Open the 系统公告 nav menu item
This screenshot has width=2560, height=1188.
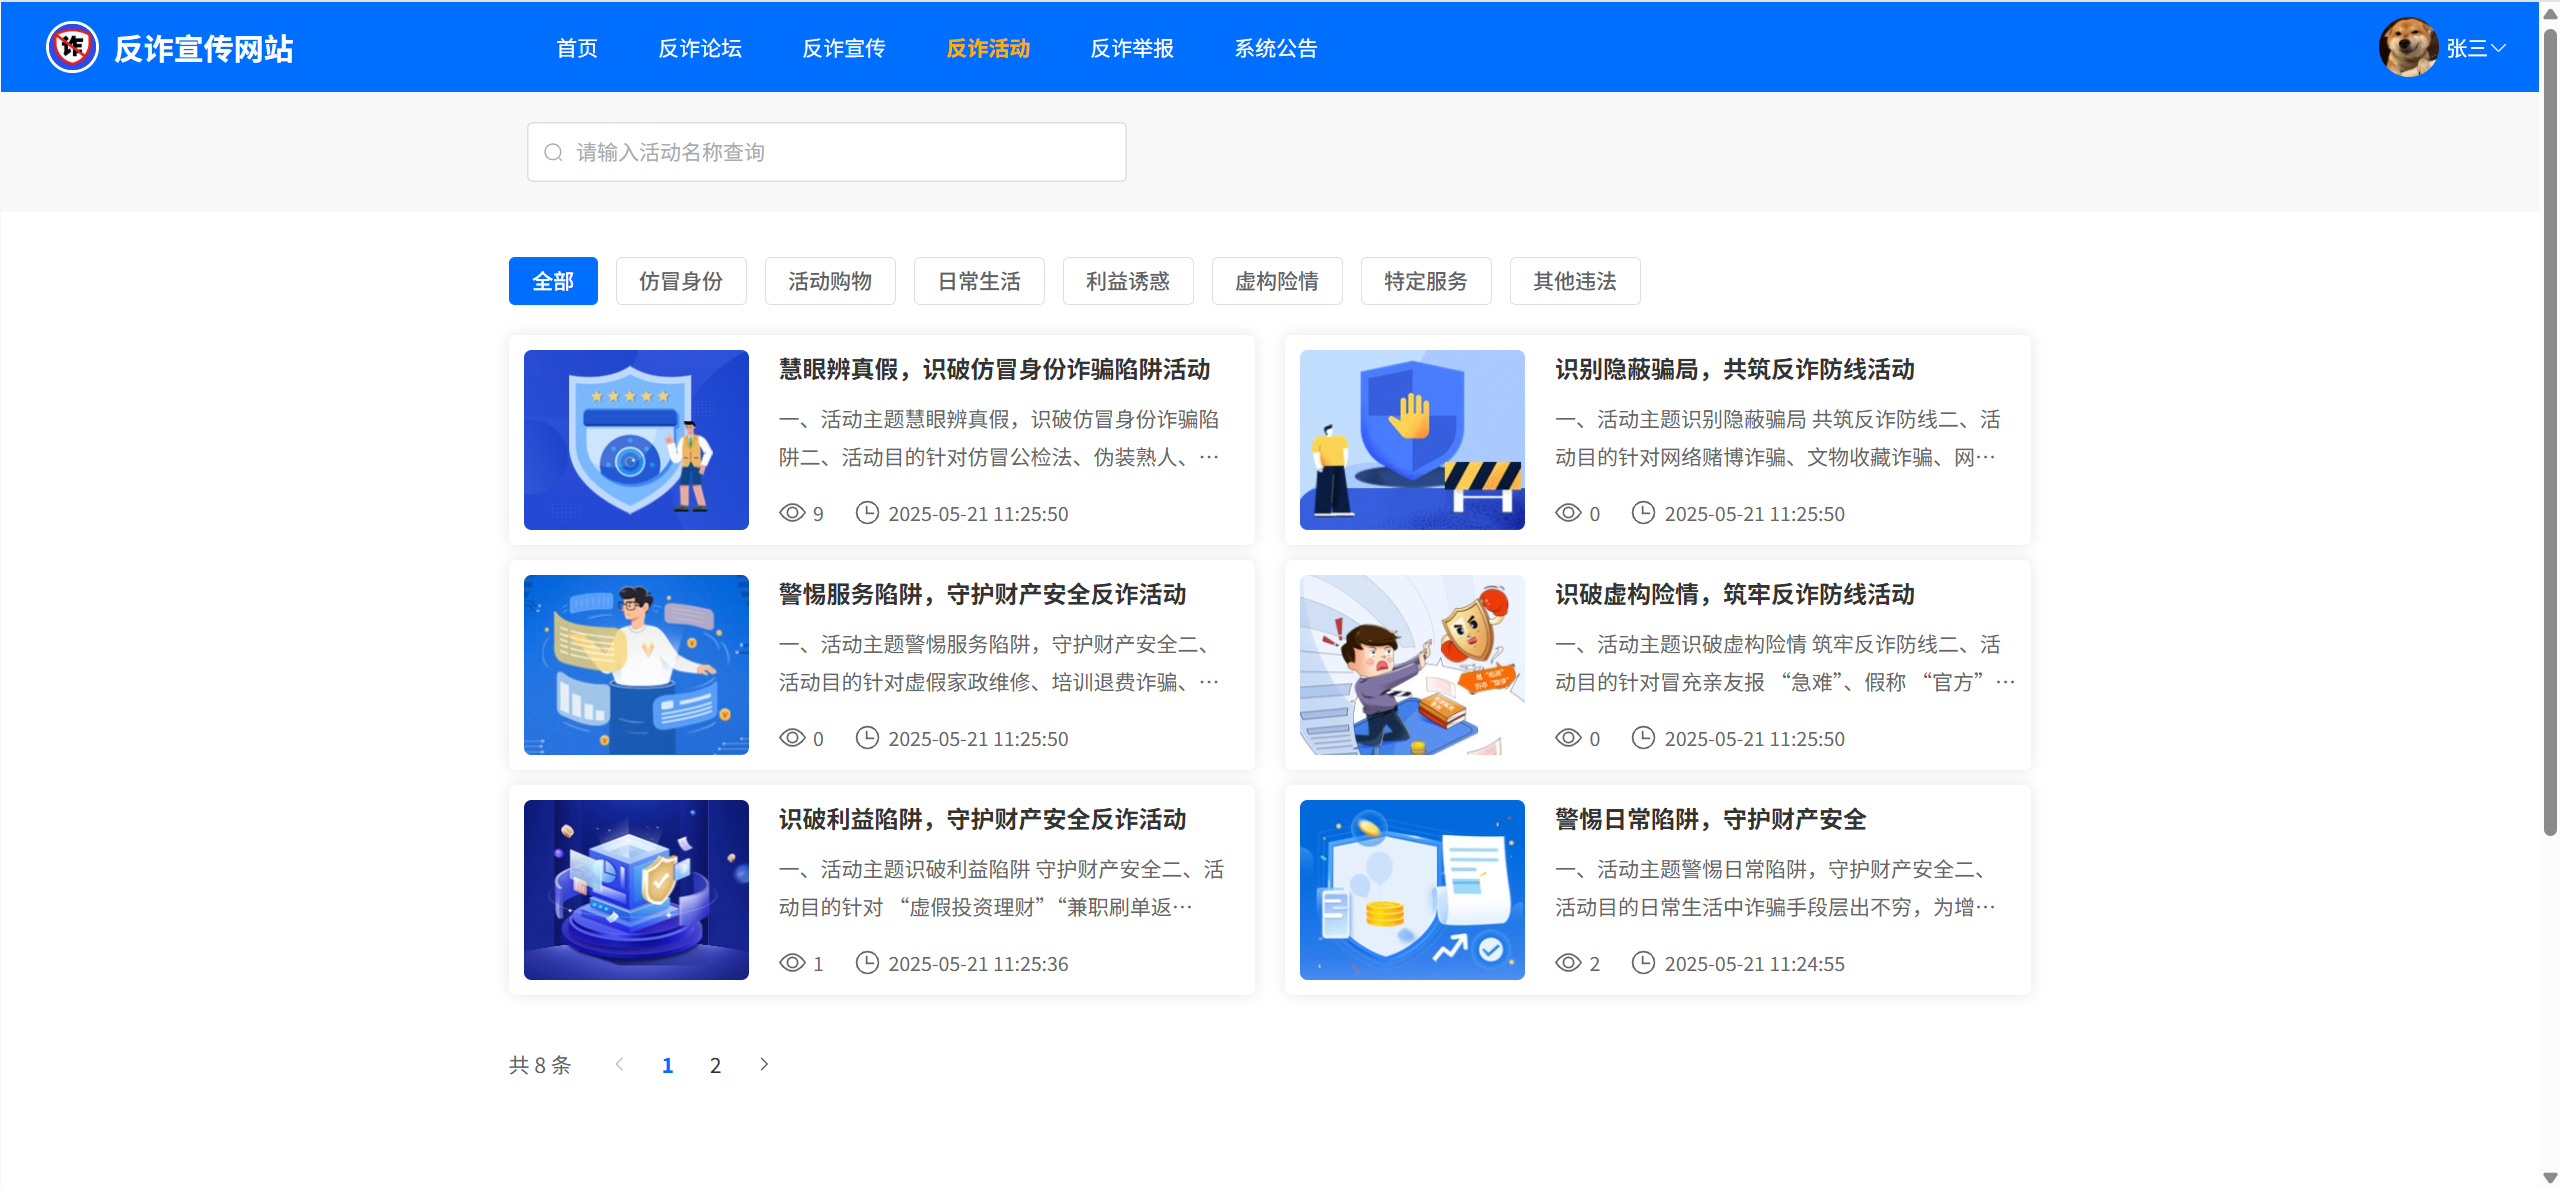(1275, 48)
